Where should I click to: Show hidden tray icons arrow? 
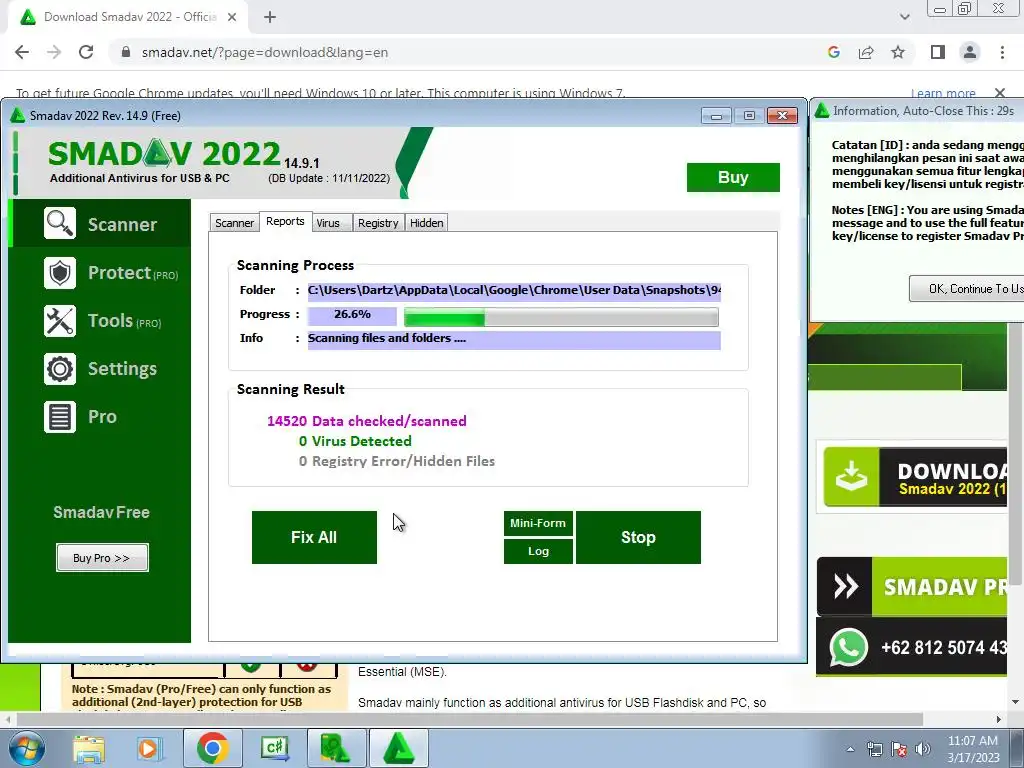tap(850, 749)
